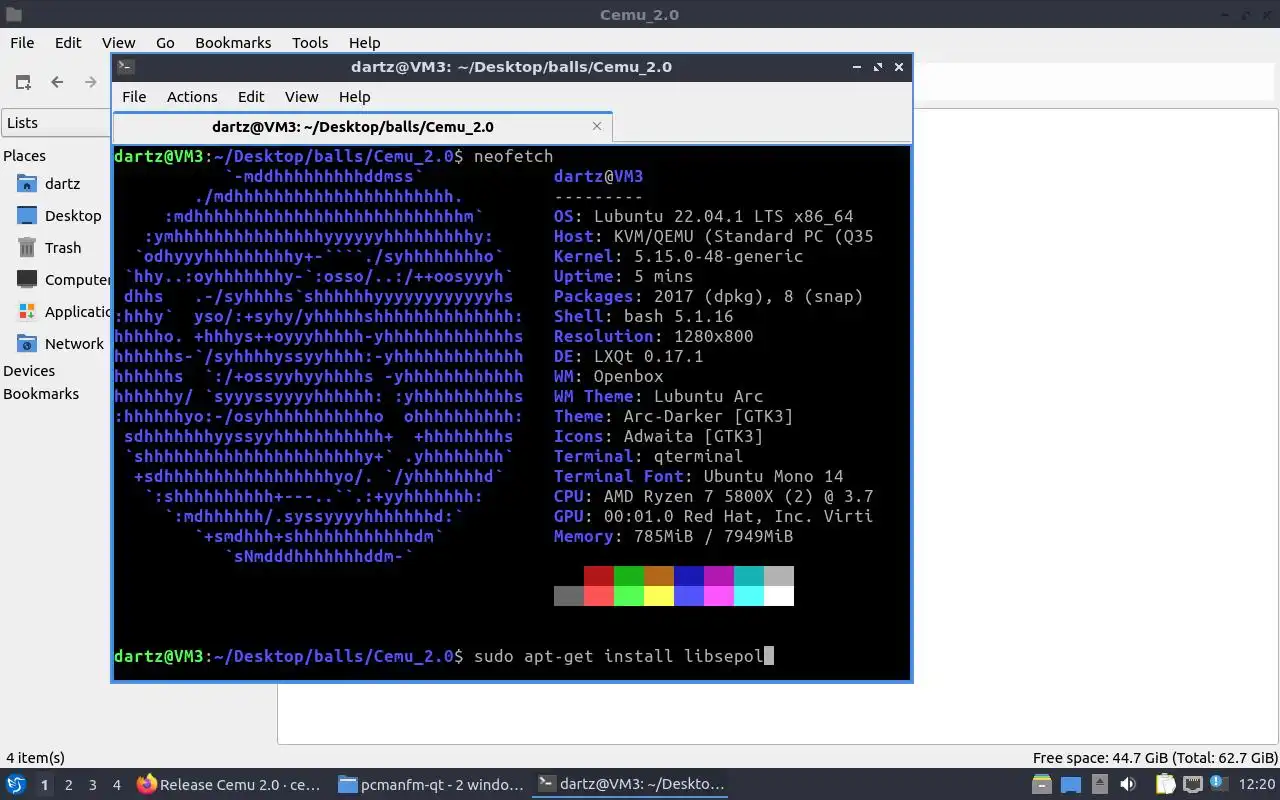Click the OS: Lubuntu 22.04.1 line
The height and width of the screenshot is (800, 1280).
[704, 216]
